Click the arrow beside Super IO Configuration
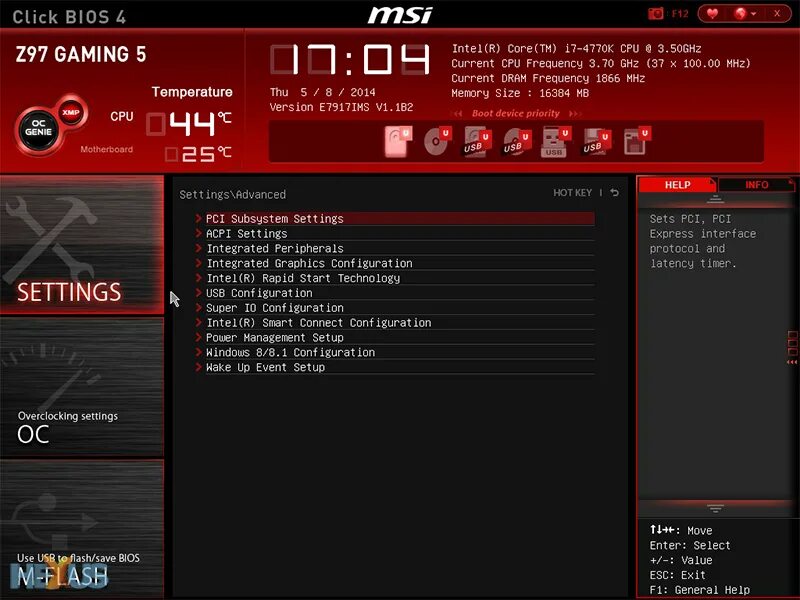 [198, 307]
